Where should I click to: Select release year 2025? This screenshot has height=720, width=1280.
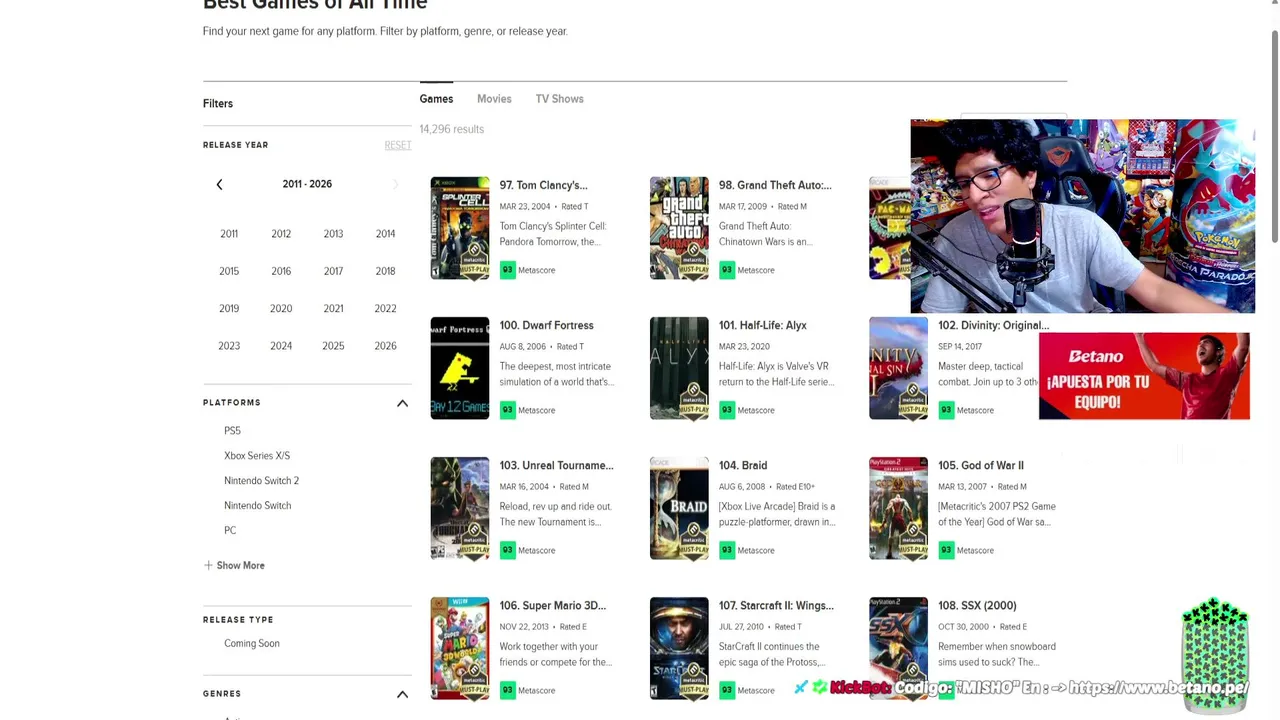point(333,346)
